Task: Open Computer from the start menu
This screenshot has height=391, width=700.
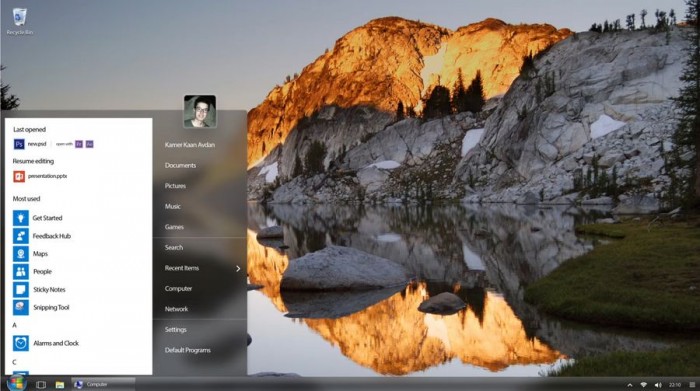Action: tap(178, 288)
